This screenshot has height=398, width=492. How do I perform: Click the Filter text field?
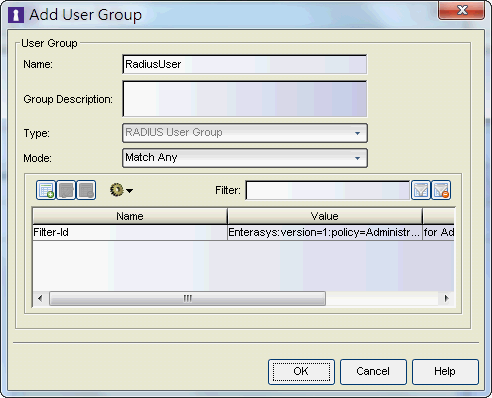coord(328,190)
